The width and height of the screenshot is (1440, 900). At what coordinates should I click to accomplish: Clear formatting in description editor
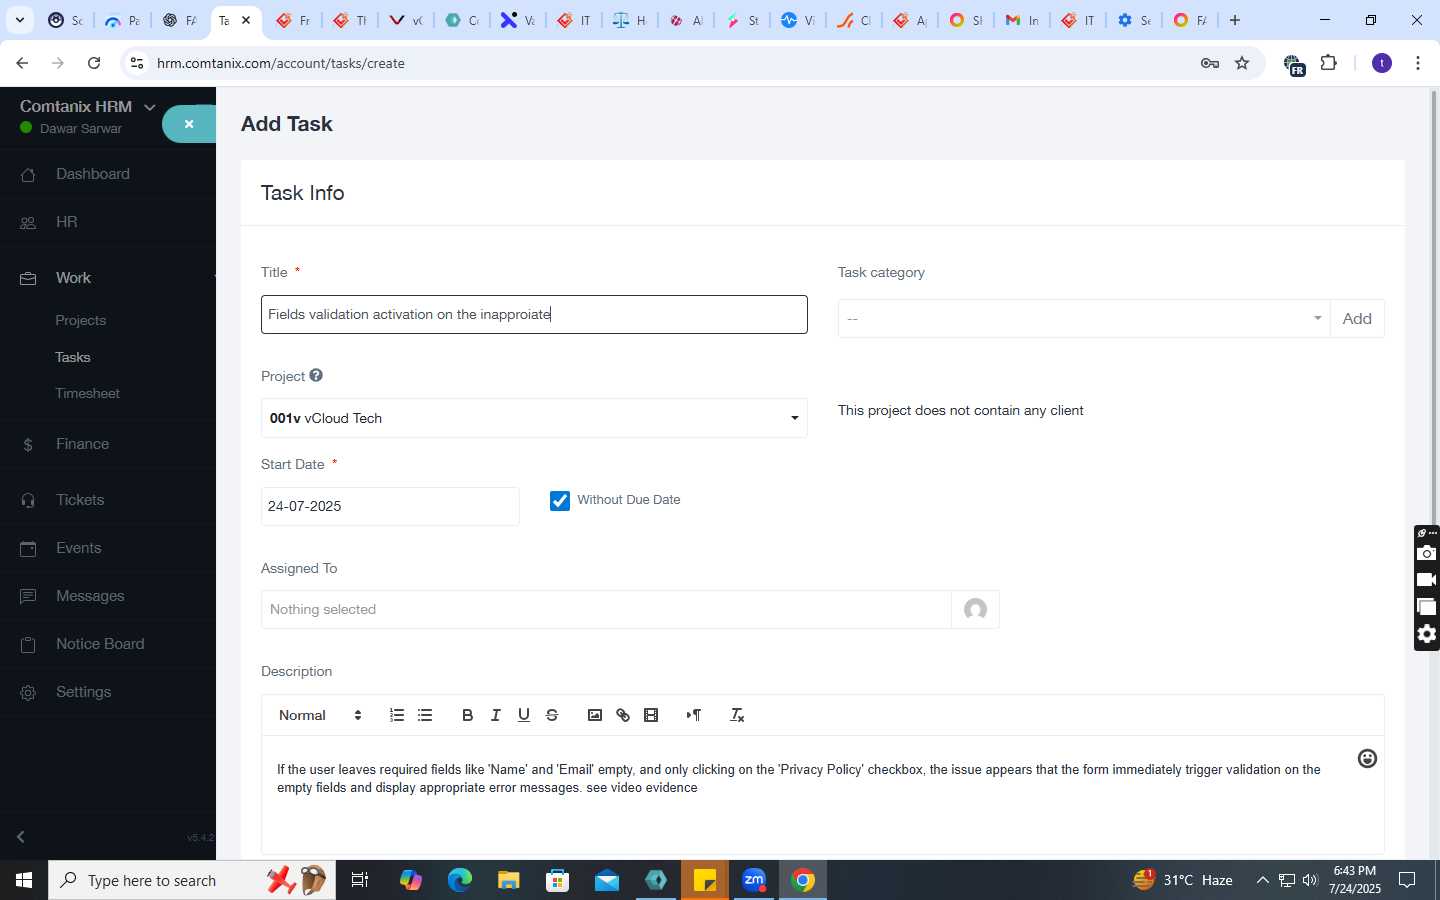click(x=737, y=715)
